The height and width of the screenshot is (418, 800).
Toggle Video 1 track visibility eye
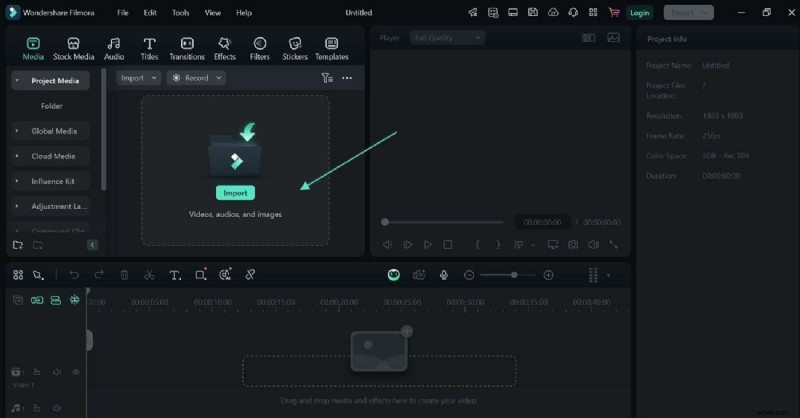76,372
